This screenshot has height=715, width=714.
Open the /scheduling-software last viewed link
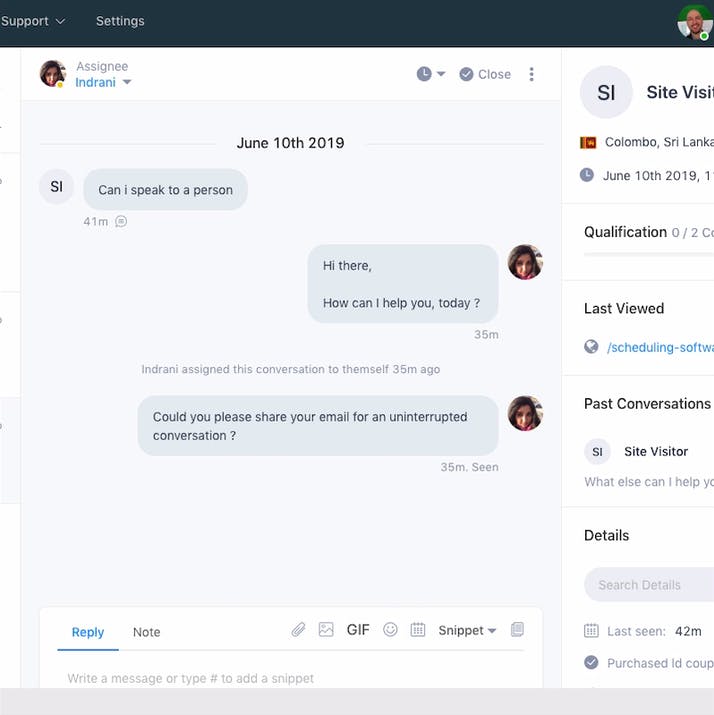click(x=660, y=347)
